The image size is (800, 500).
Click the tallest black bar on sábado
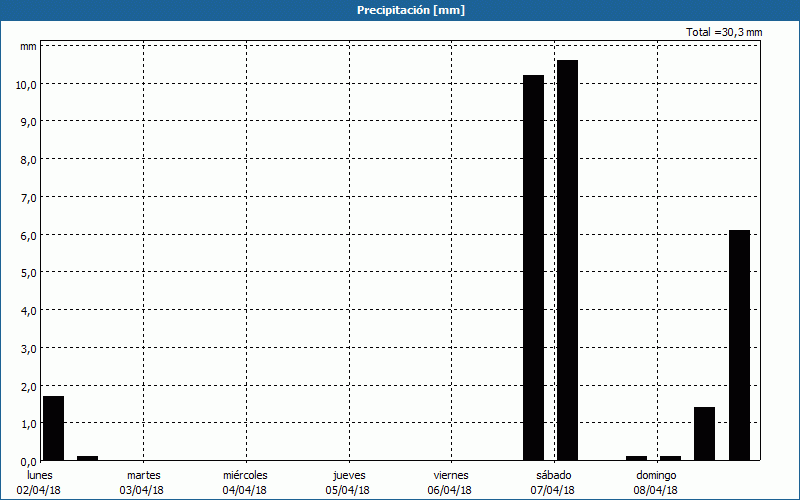[x=568, y=260]
